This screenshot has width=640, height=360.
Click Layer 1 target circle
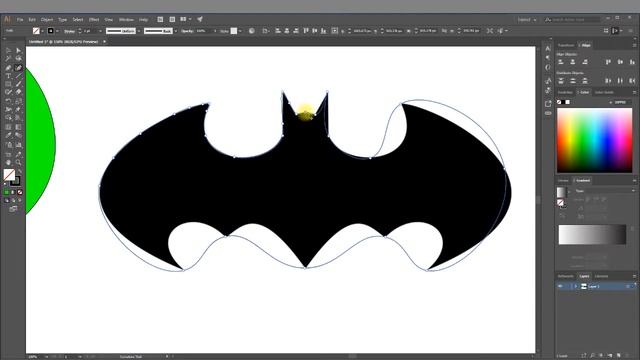point(628,287)
